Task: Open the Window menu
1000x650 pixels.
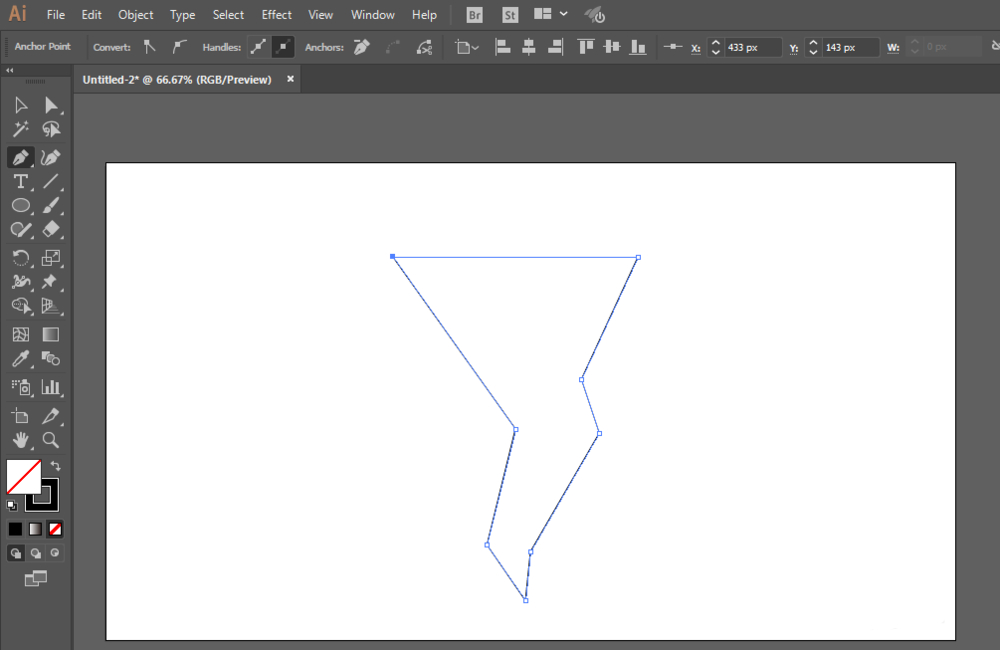Action: tap(372, 15)
